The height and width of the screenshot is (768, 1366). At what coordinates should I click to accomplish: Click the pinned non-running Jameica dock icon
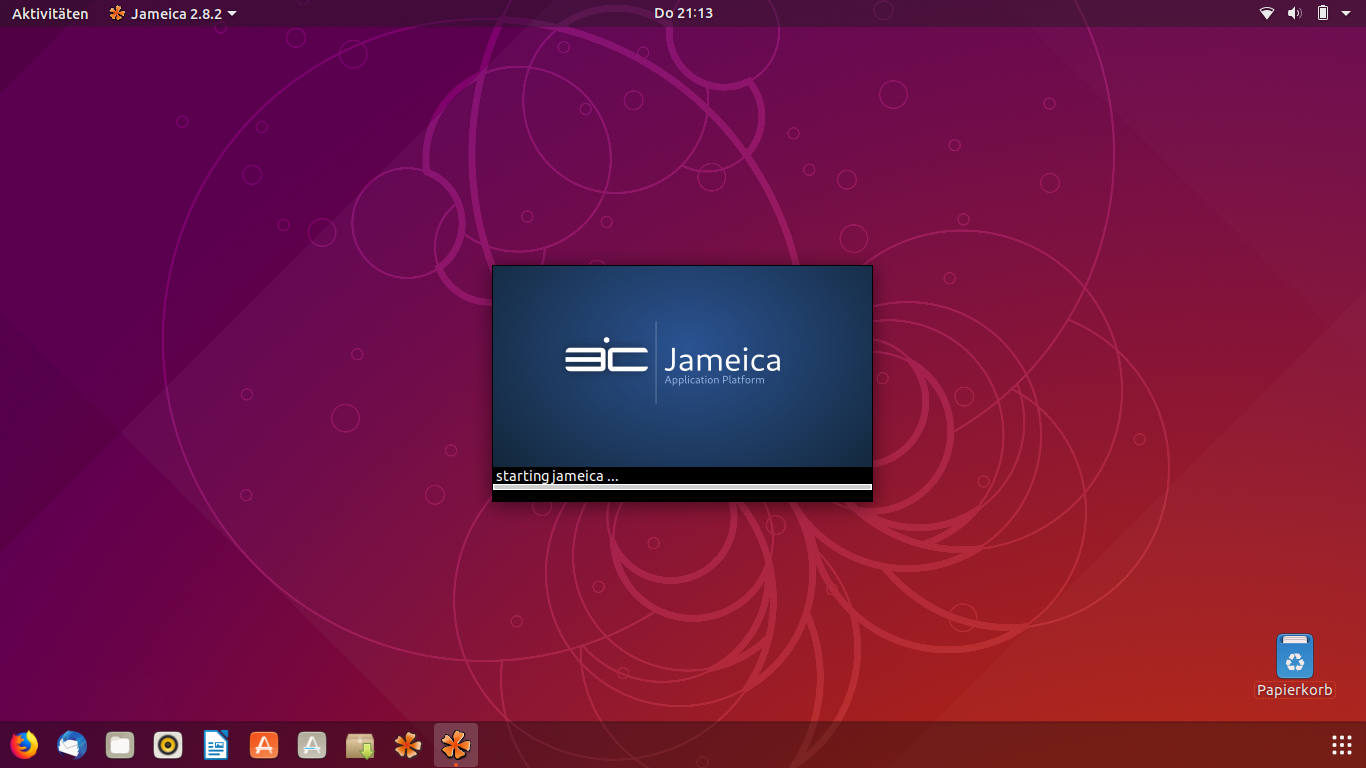[x=408, y=745]
